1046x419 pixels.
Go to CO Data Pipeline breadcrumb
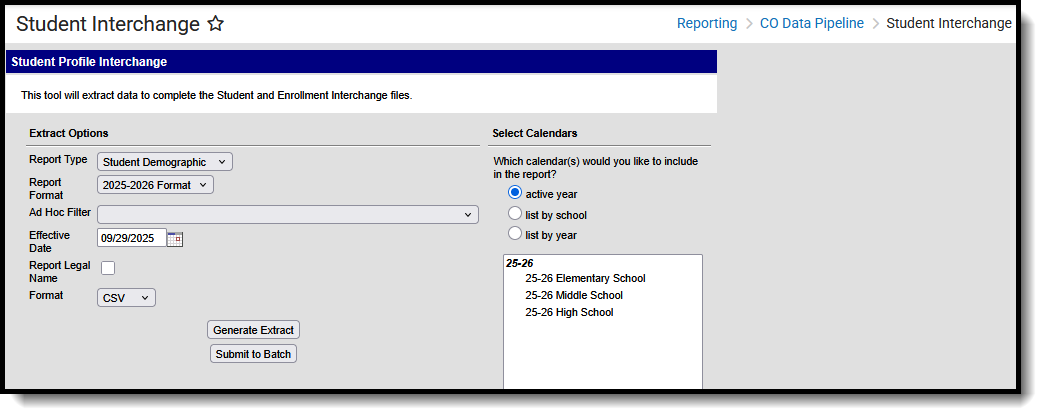tap(811, 23)
